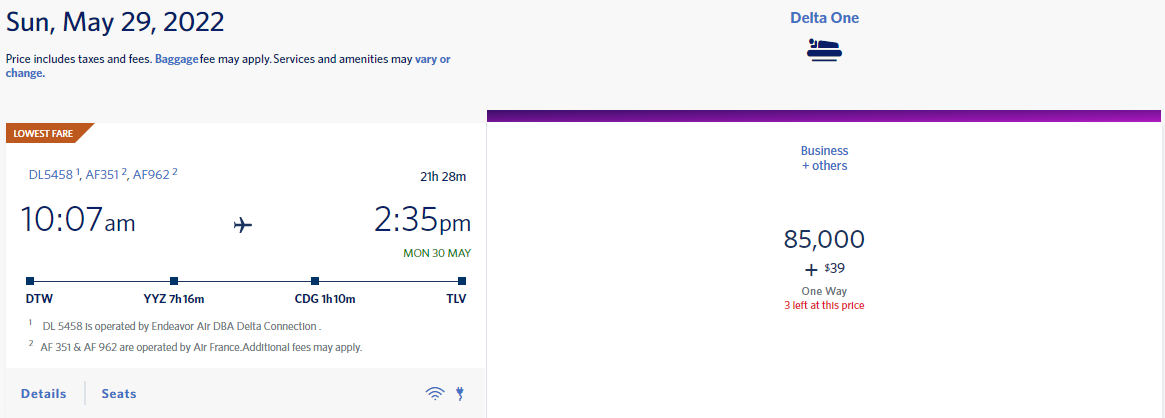
Task: Select the 85,000 miles fare
Action: (x=824, y=239)
